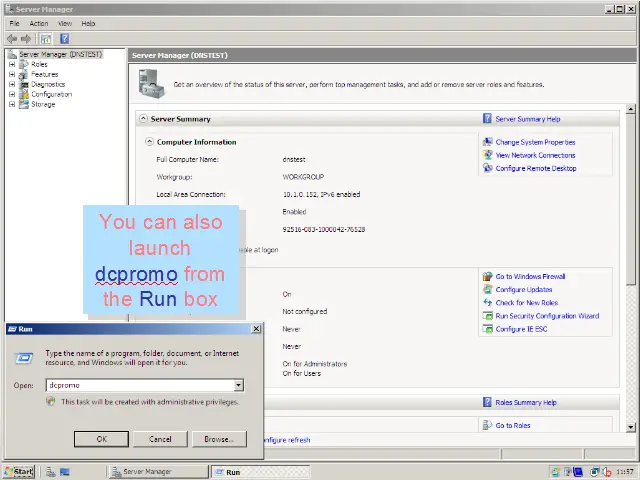The width and height of the screenshot is (640, 480).
Task: Click the Show Desktop quick launch icon
Action: pyautogui.click(x=64, y=472)
